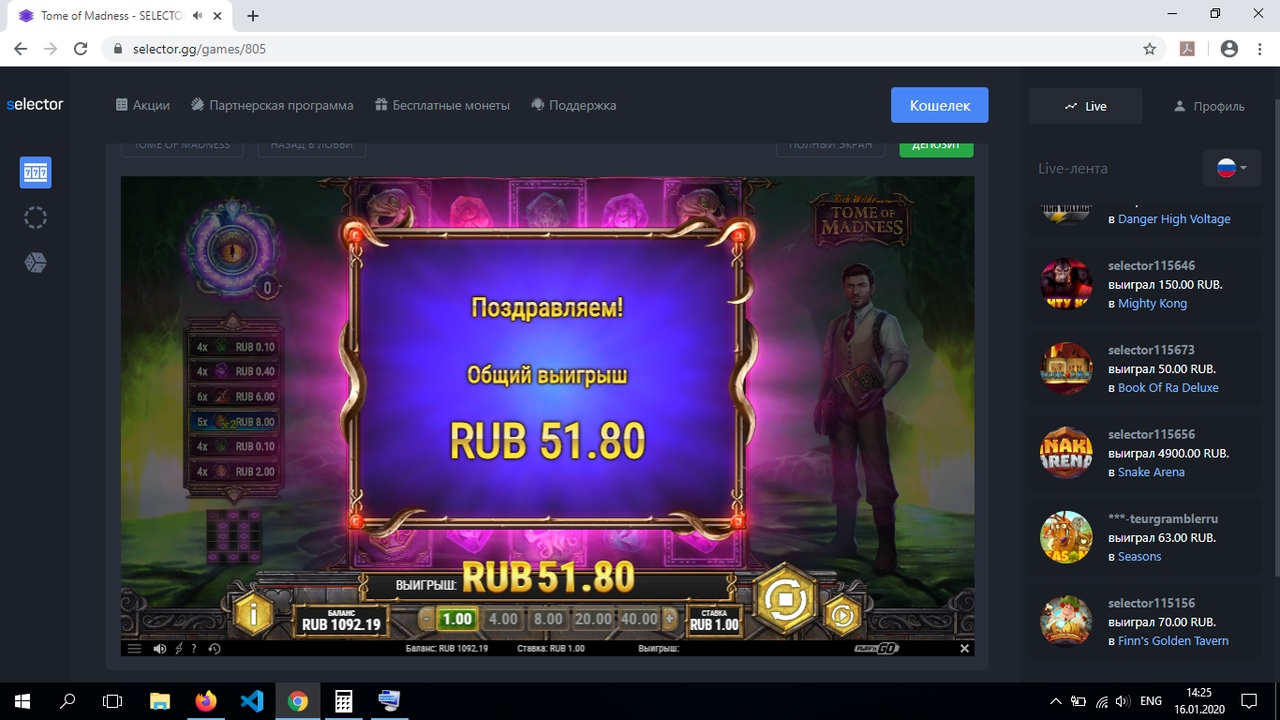Open a new browser tab
This screenshot has width=1280, height=720.
click(x=253, y=16)
